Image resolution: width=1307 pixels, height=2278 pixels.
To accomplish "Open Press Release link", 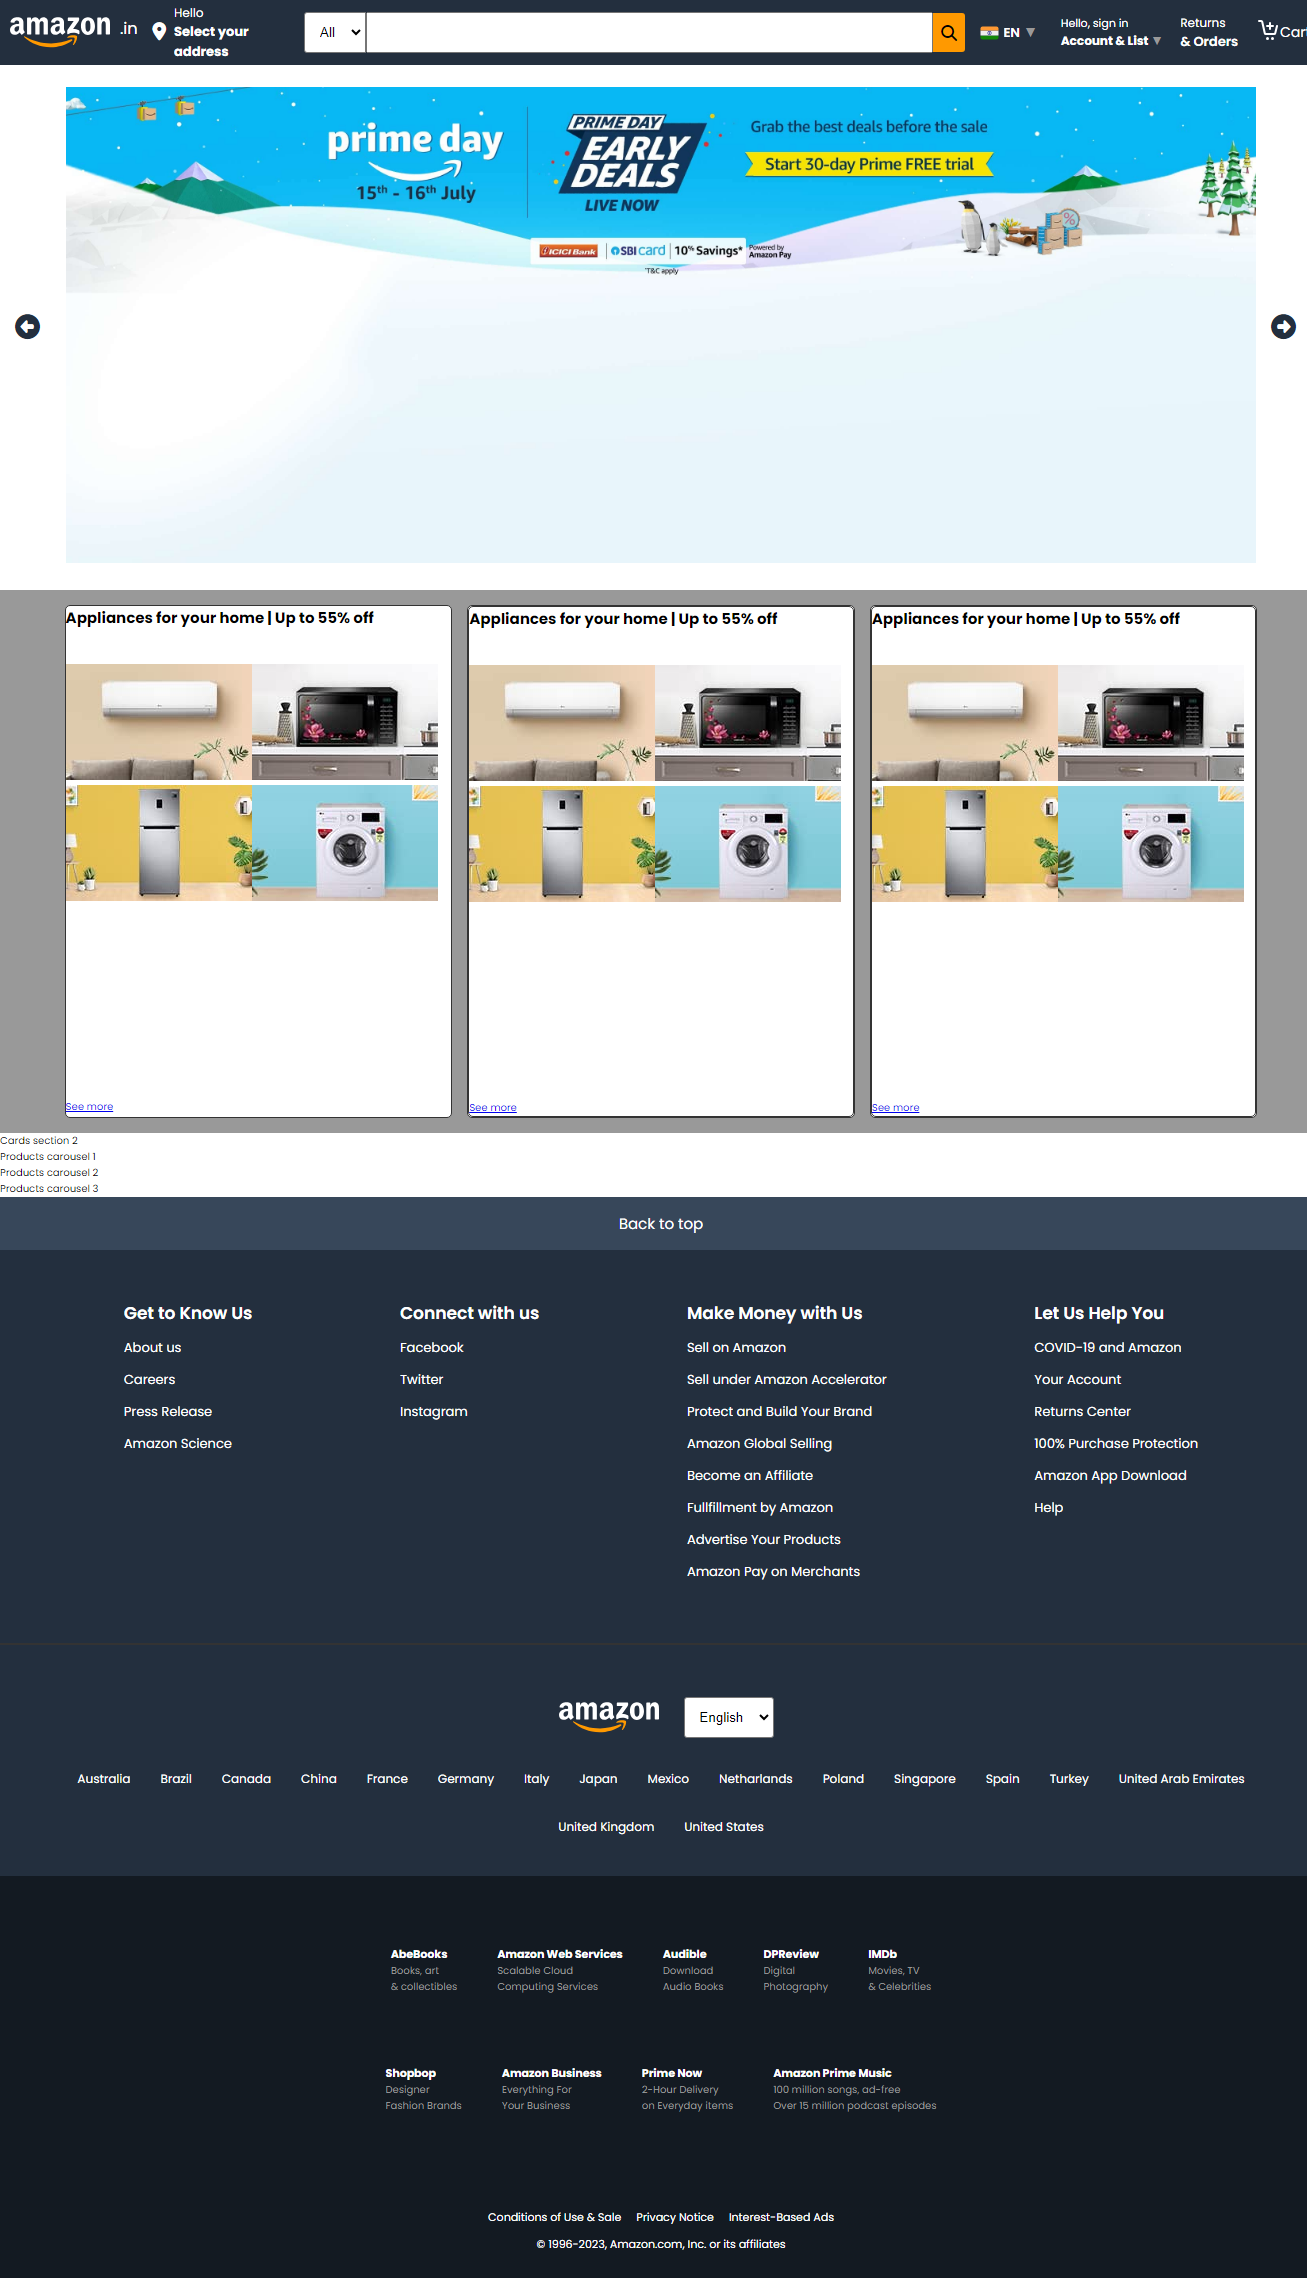I will pyautogui.click(x=168, y=1412).
